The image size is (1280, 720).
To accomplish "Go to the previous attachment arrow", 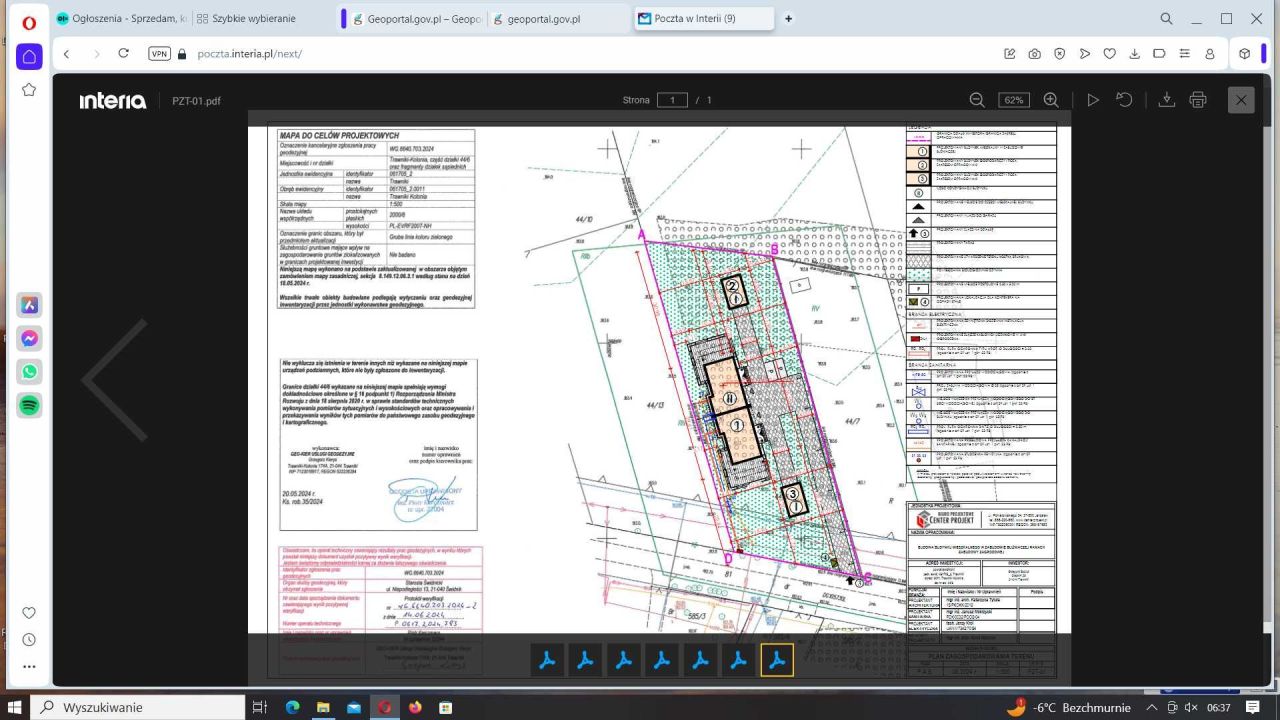I will (x=115, y=380).
